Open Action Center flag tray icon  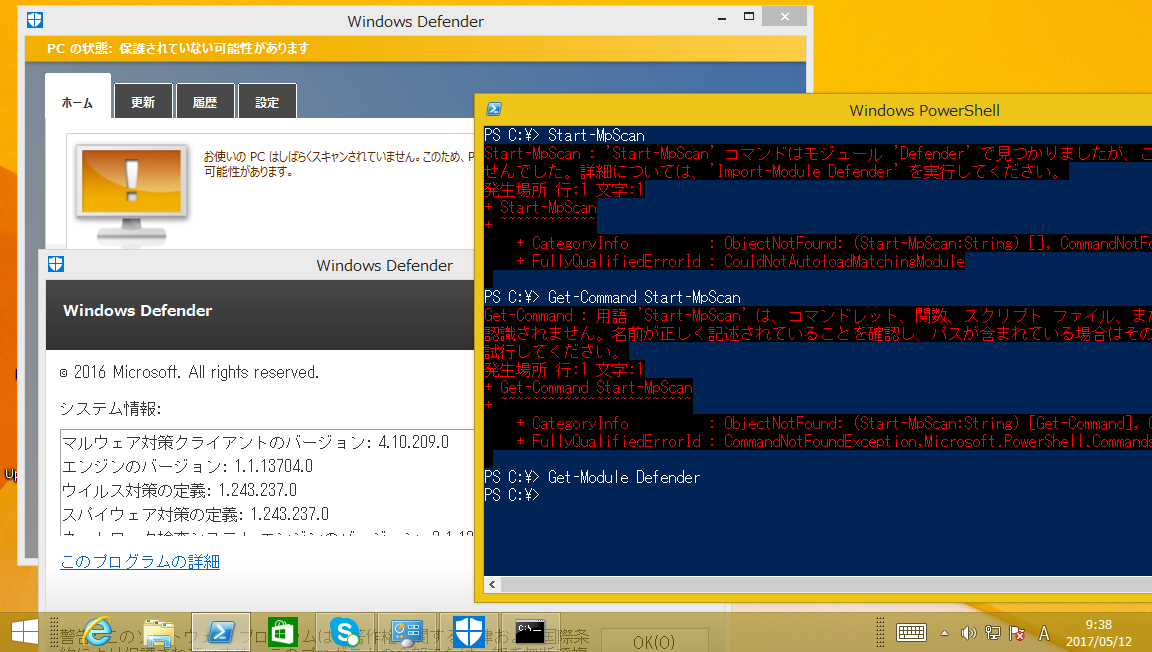[1018, 633]
